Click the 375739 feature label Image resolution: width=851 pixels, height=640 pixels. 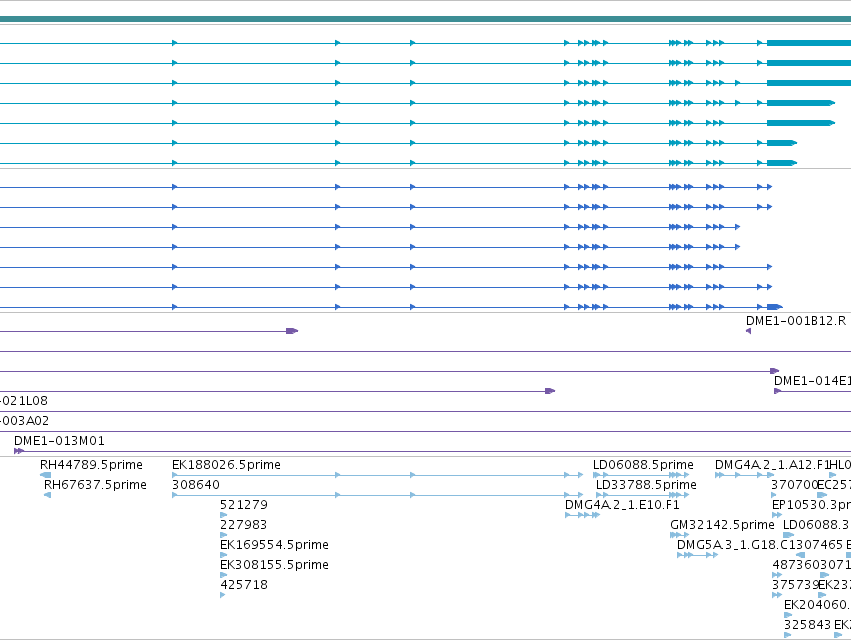795,585
